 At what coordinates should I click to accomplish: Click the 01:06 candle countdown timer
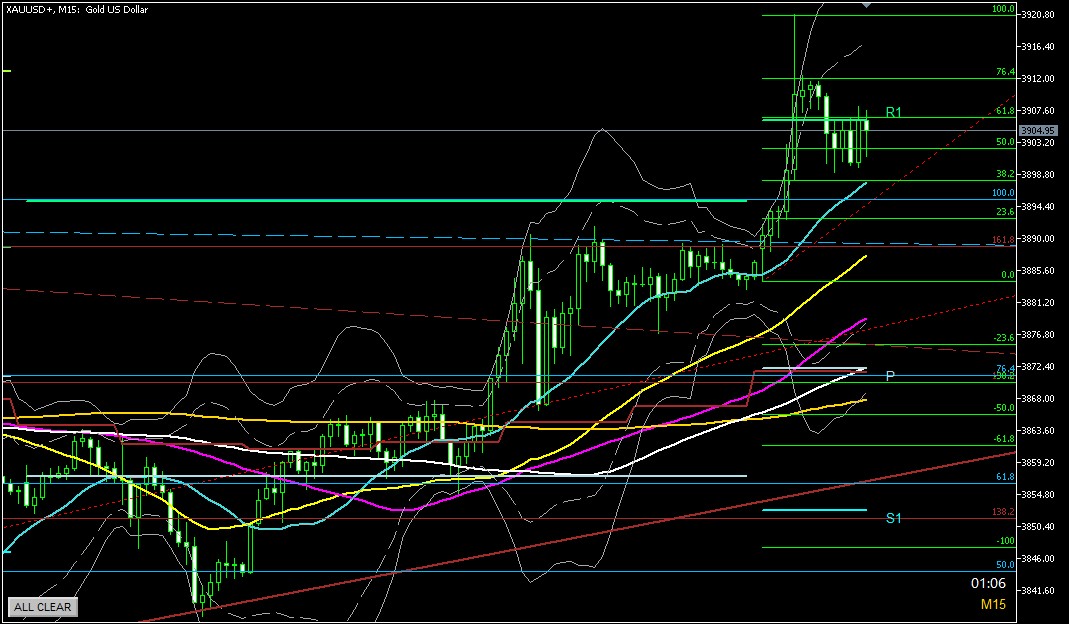point(987,582)
